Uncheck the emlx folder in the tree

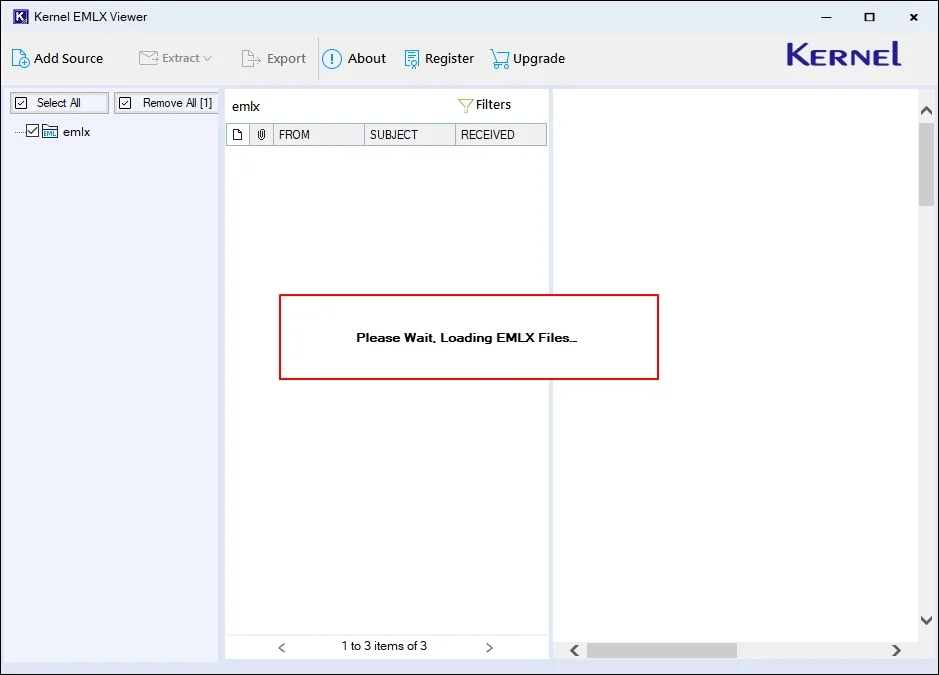point(33,131)
